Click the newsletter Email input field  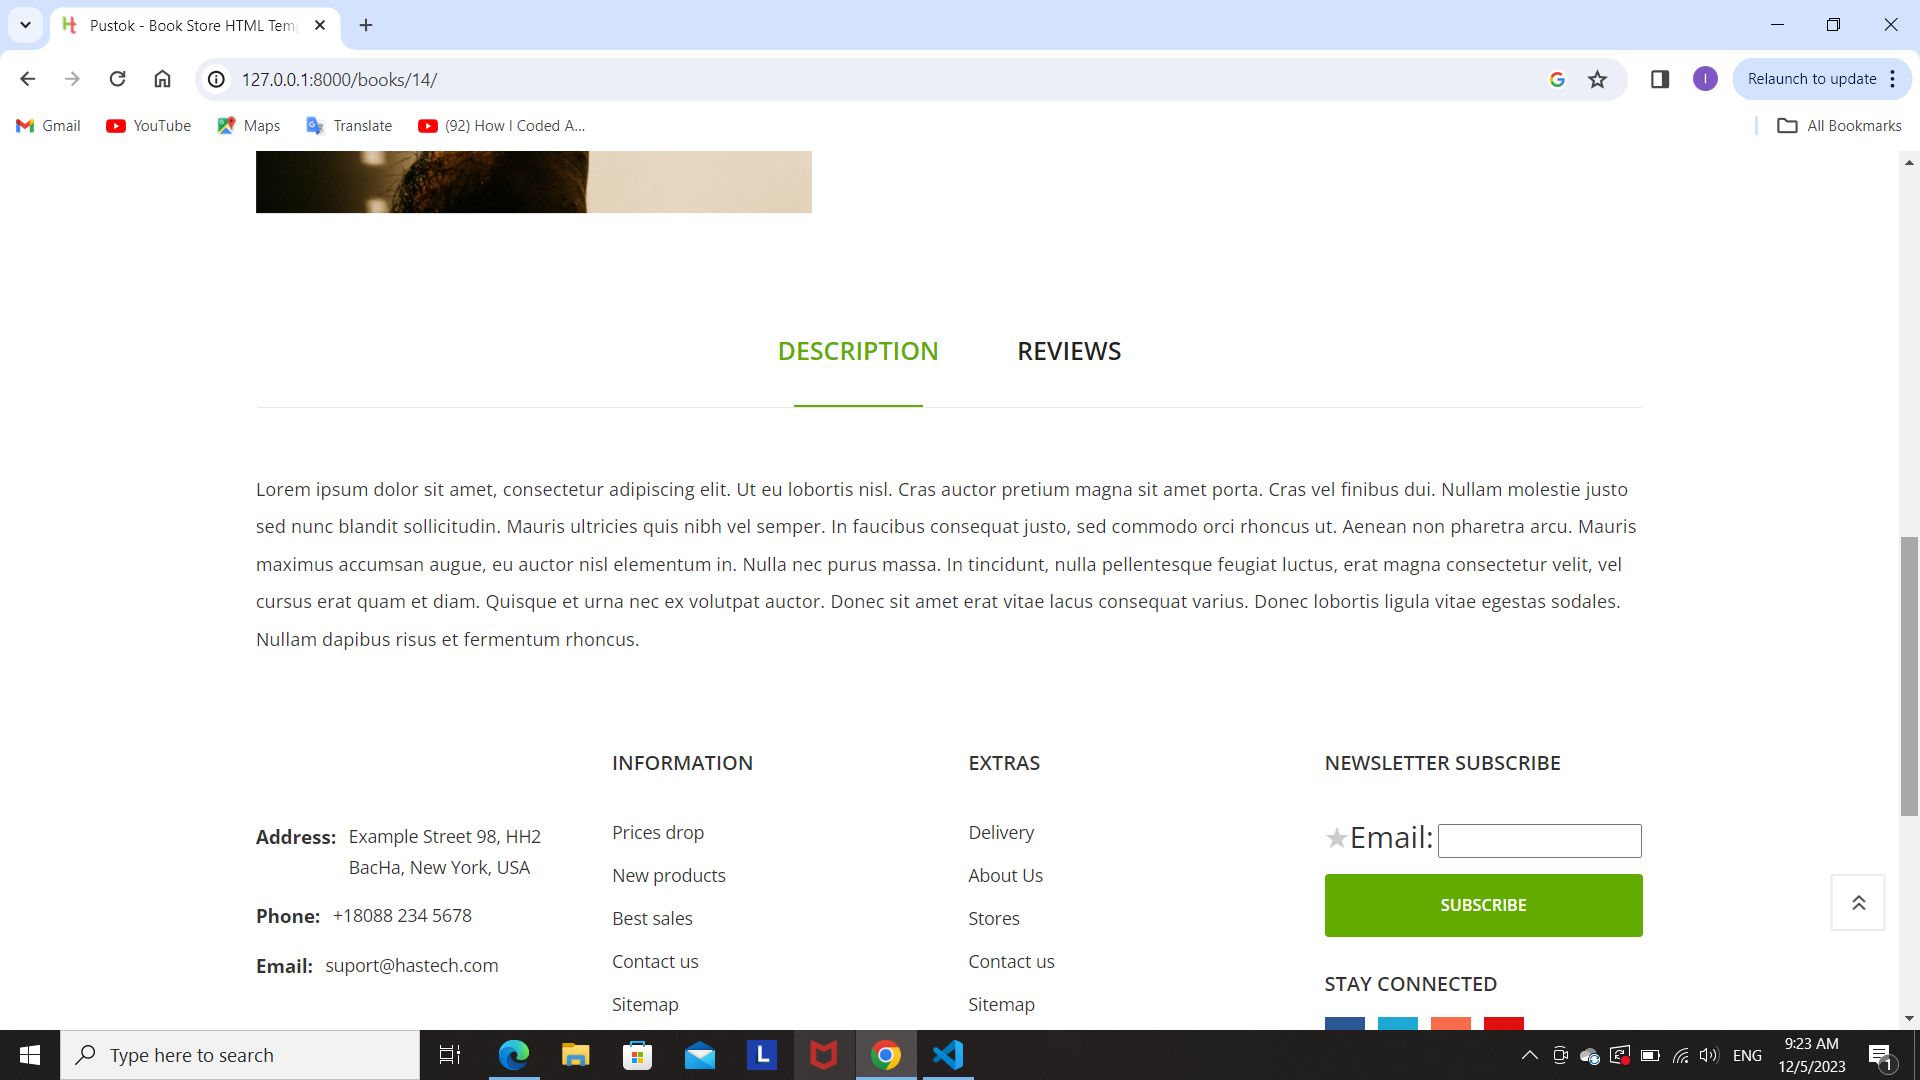pyautogui.click(x=1538, y=840)
